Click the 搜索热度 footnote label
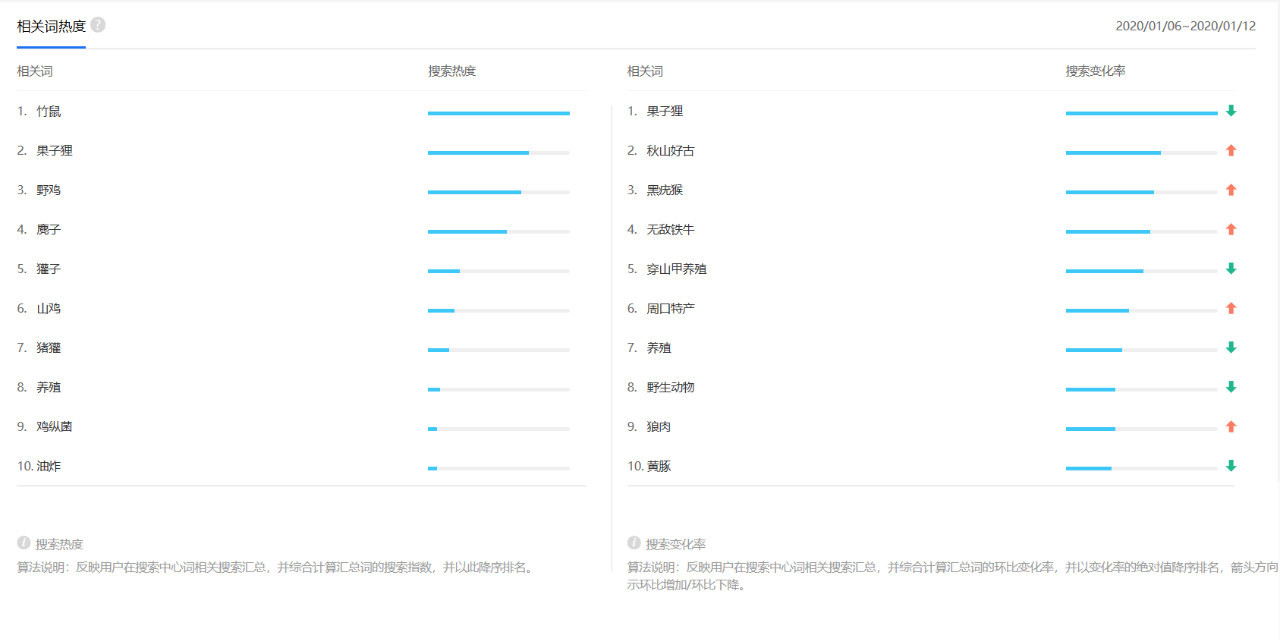Image resolution: width=1280 pixels, height=640 pixels. [60, 544]
